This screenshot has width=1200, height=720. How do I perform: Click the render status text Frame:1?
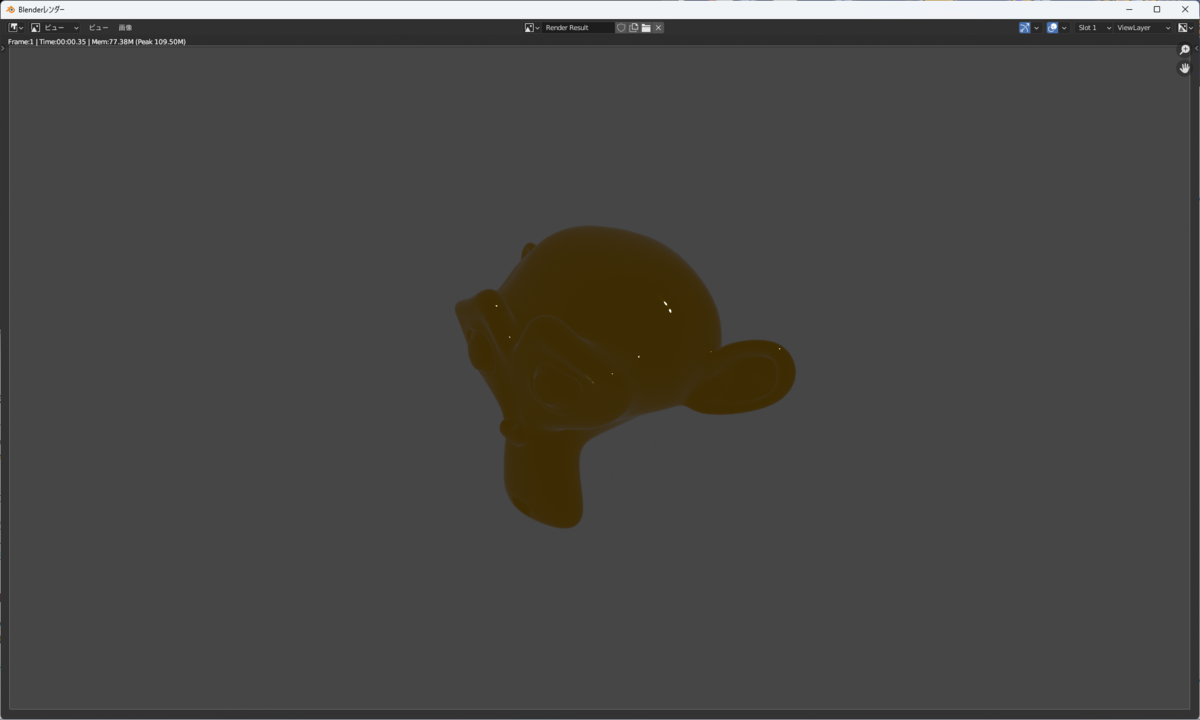tap(21, 42)
